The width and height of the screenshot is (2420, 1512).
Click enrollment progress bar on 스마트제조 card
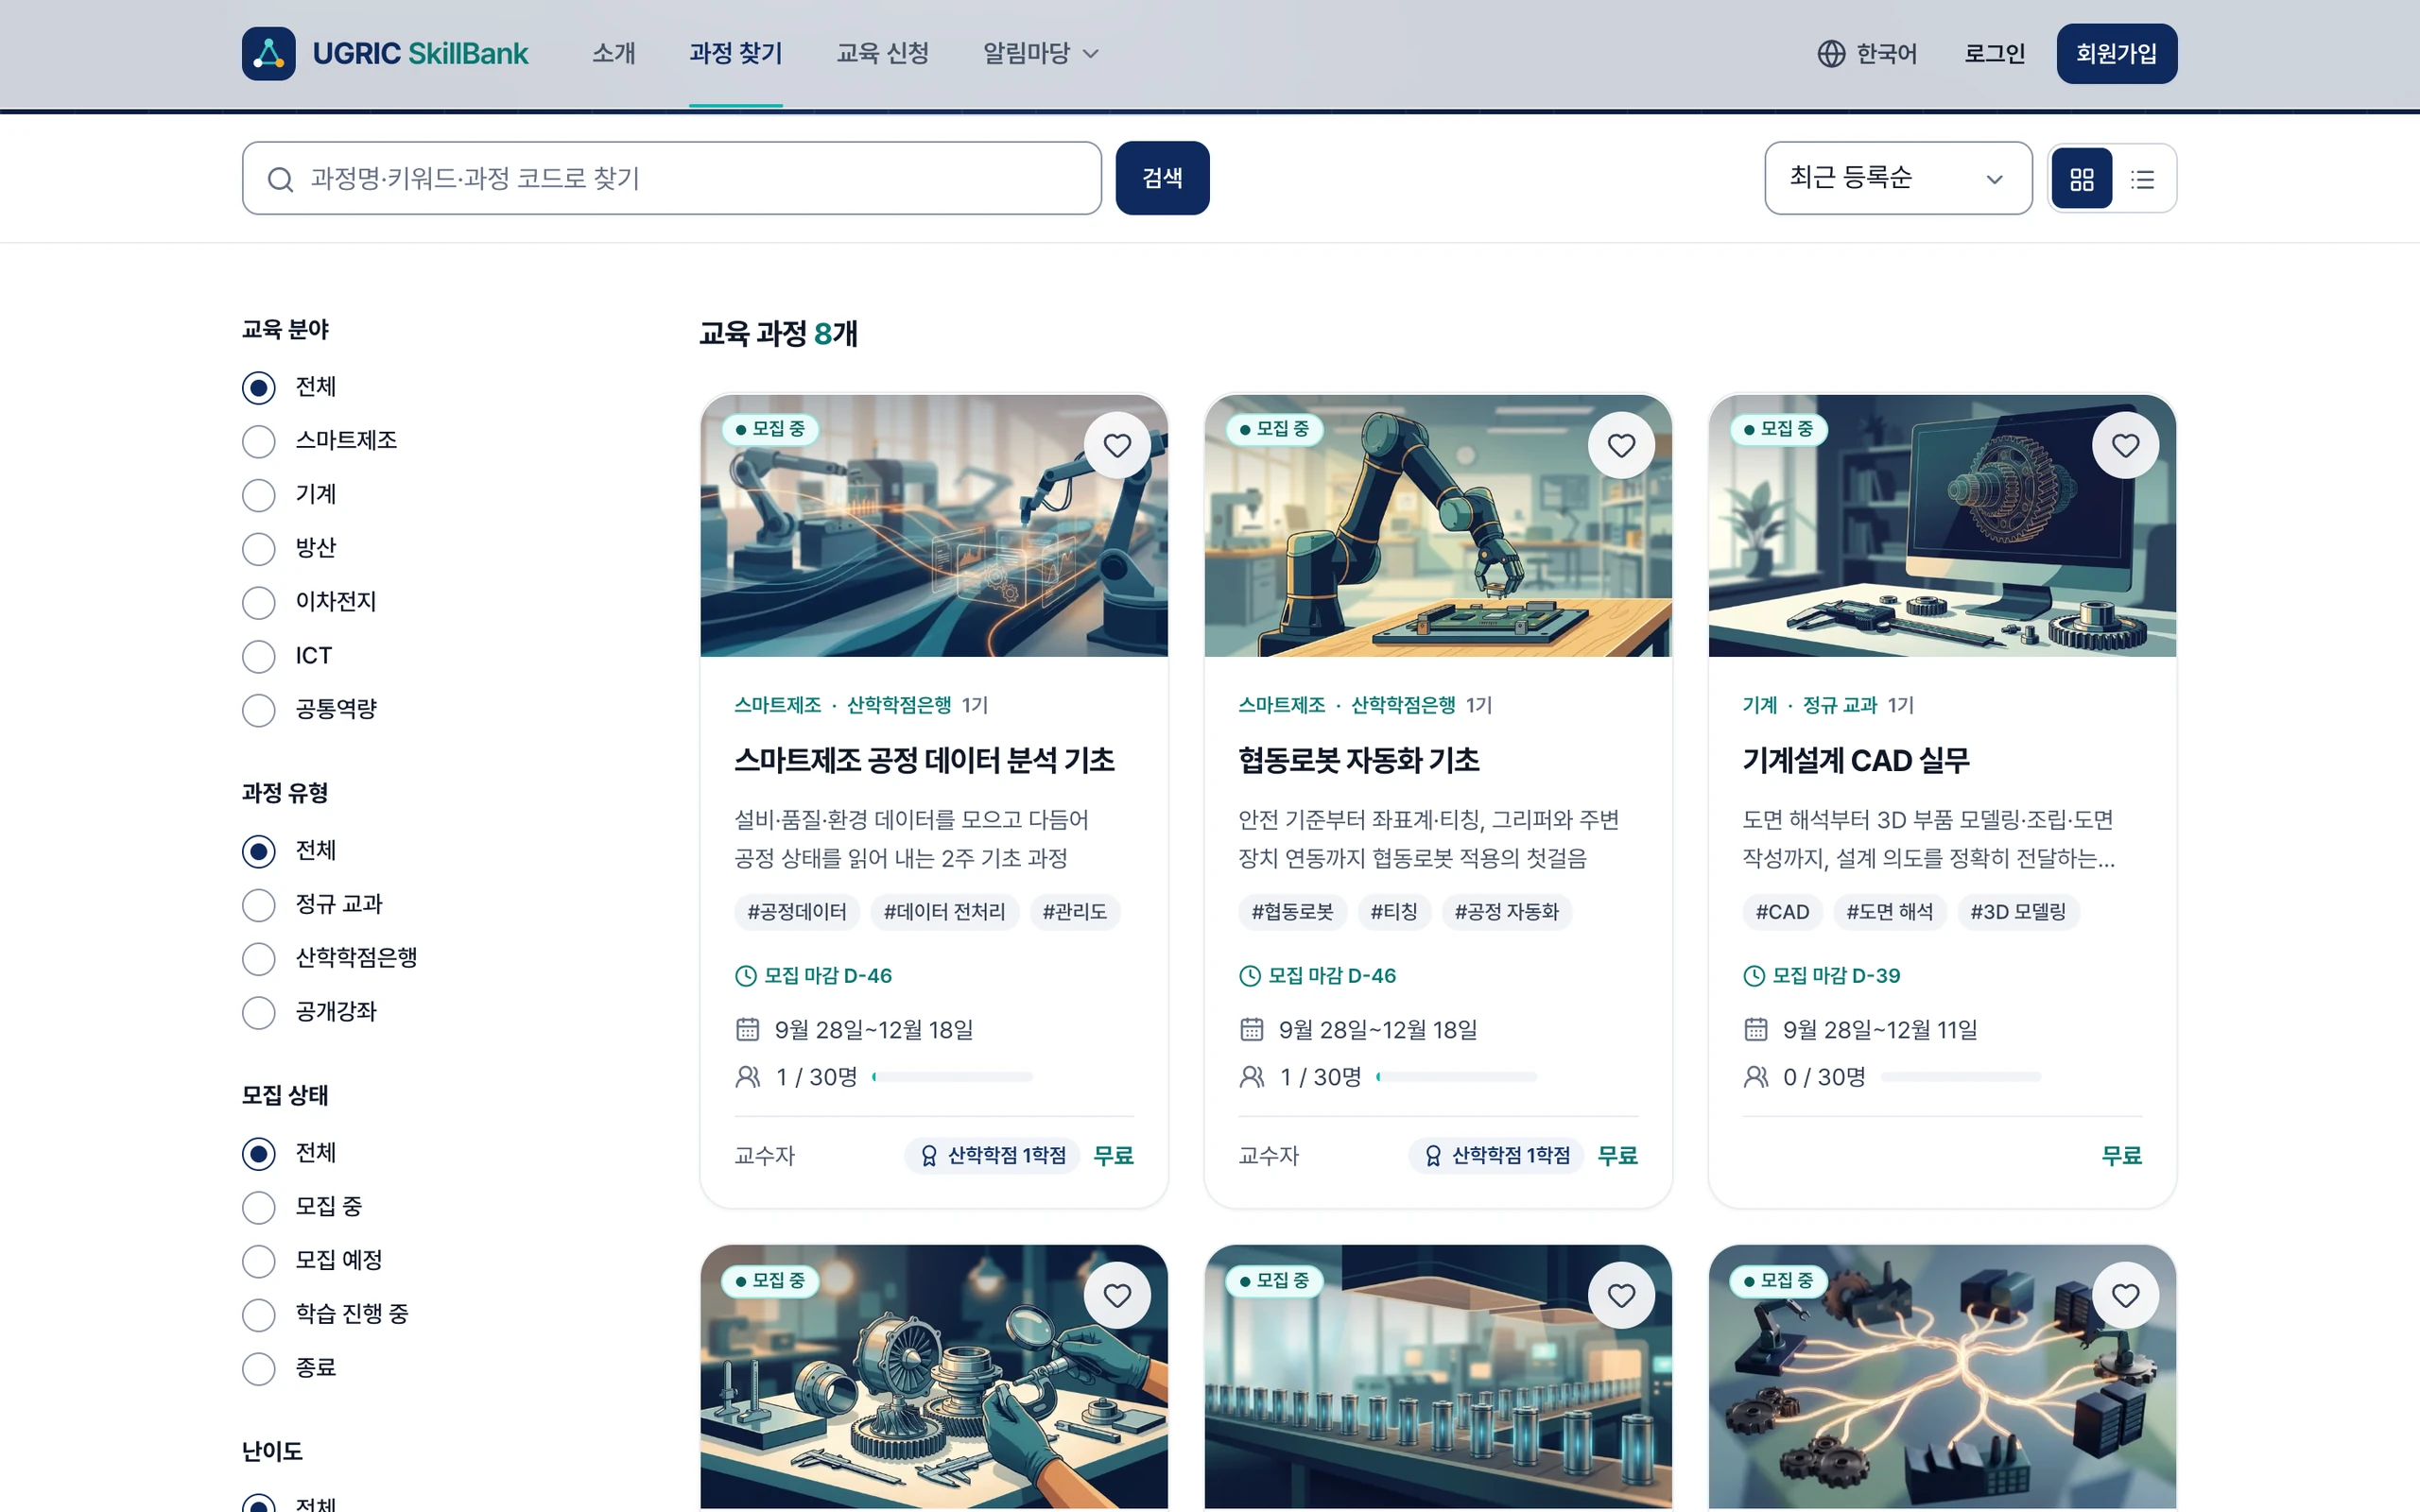point(952,1077)
